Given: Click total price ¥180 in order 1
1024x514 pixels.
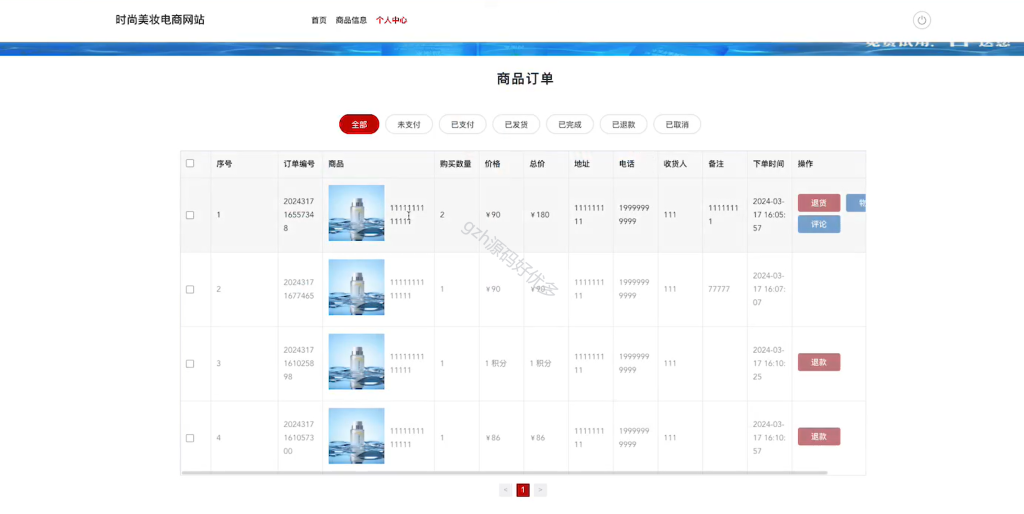Looking at the screenshot, I should [540, 215].
